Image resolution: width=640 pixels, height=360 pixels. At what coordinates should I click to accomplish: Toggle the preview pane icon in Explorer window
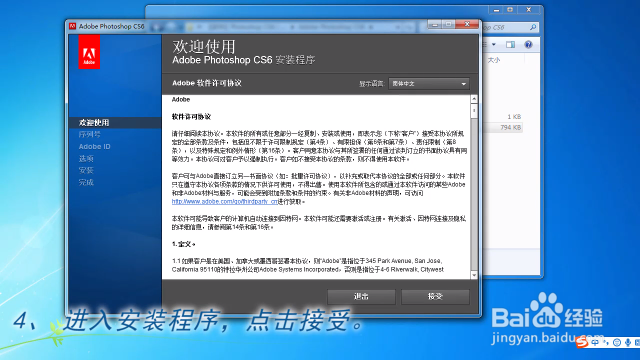tap(510, 44)
